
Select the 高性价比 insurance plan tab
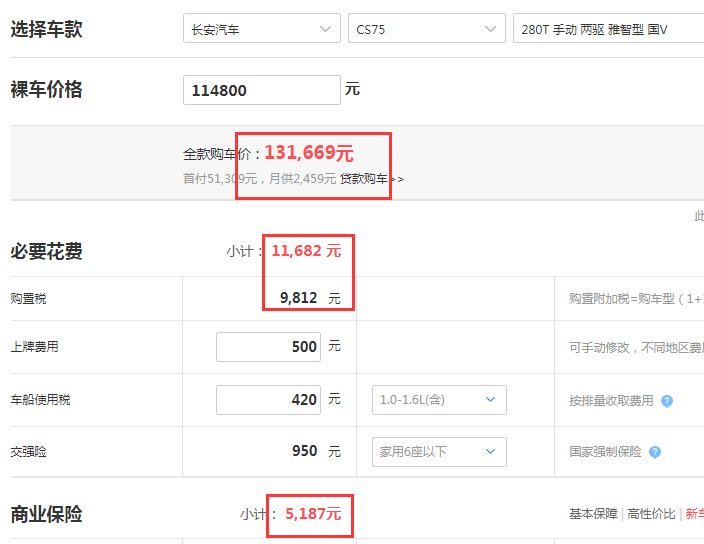(x=651, y=514)
